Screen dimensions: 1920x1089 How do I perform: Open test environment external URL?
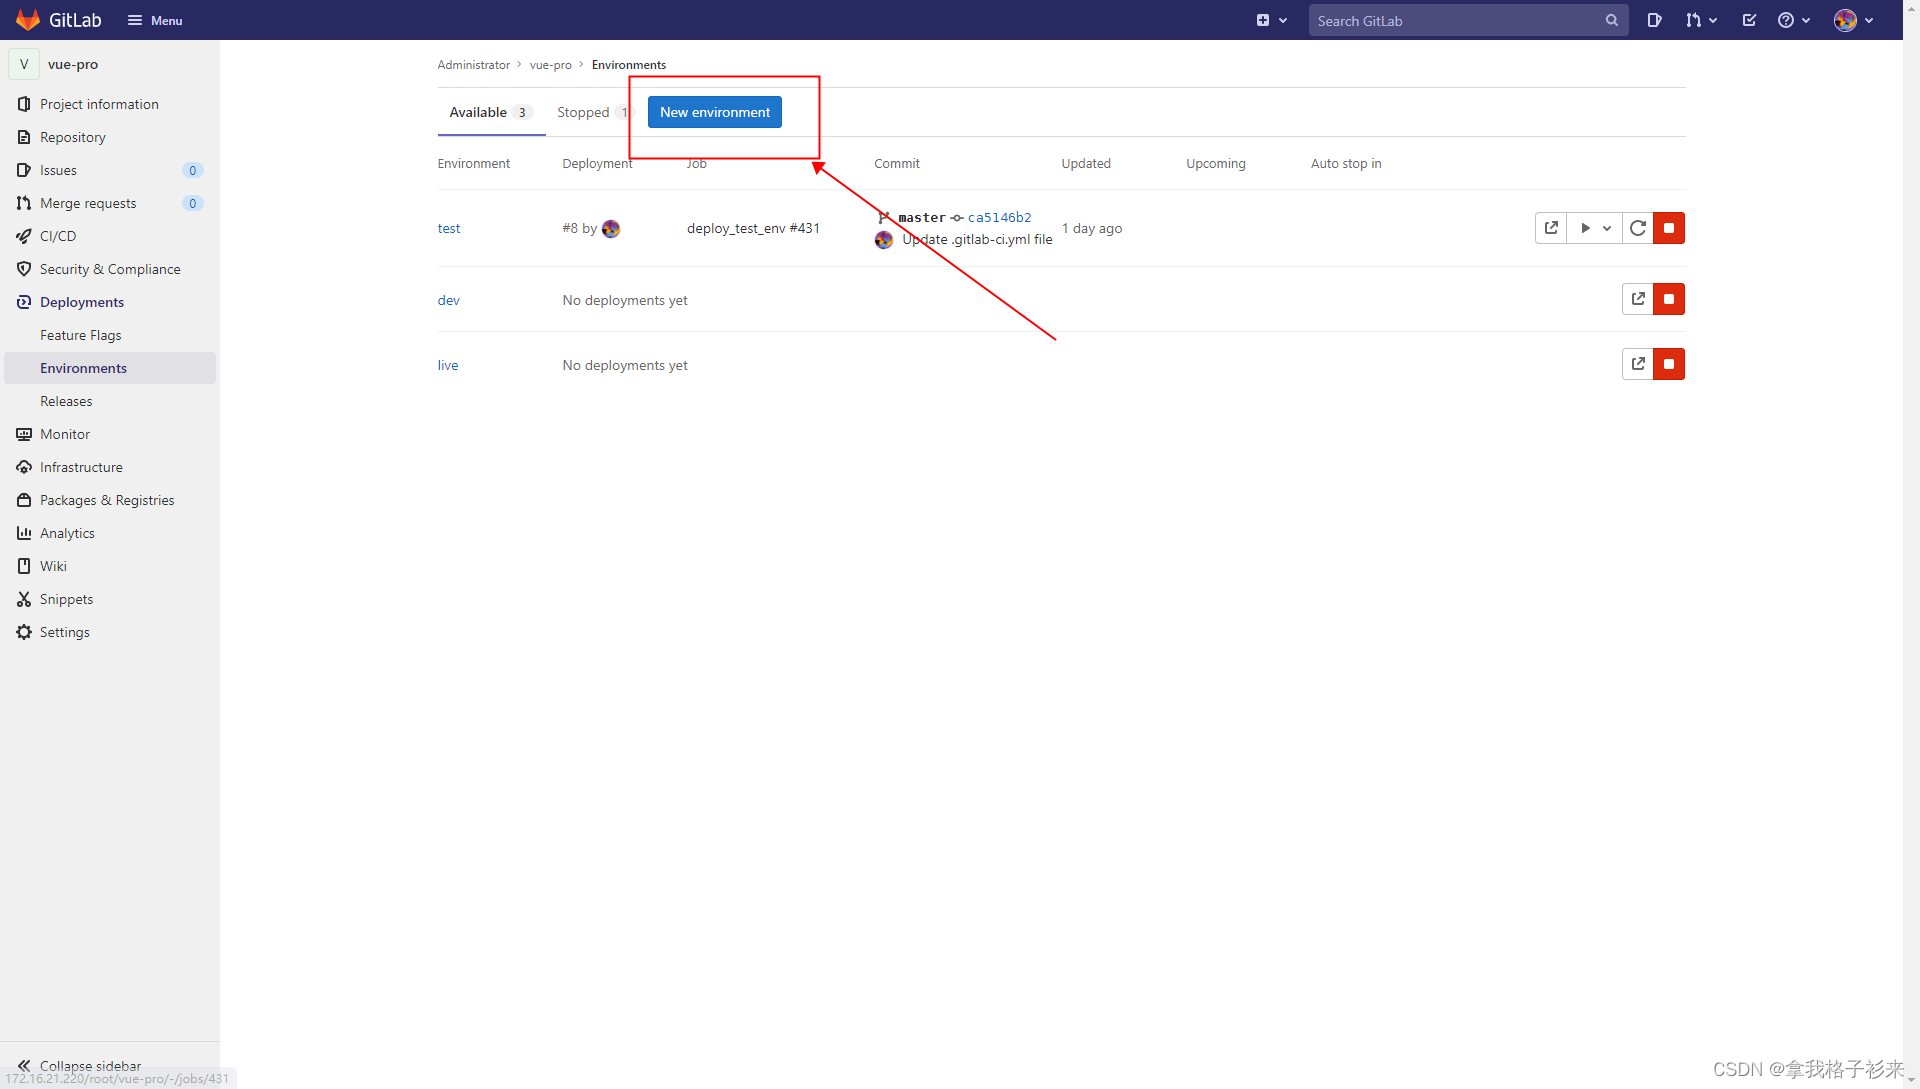(1551, 228)
